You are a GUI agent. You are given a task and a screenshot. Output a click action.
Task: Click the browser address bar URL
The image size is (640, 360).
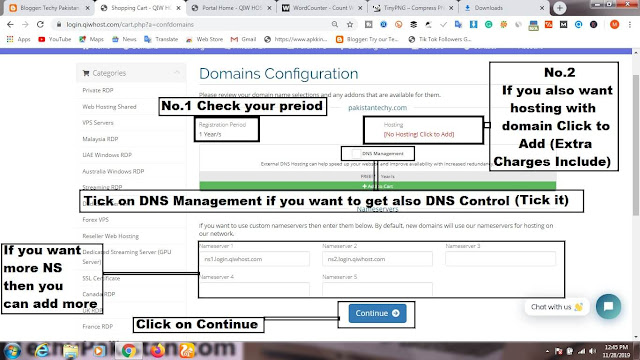pos(130,24)
